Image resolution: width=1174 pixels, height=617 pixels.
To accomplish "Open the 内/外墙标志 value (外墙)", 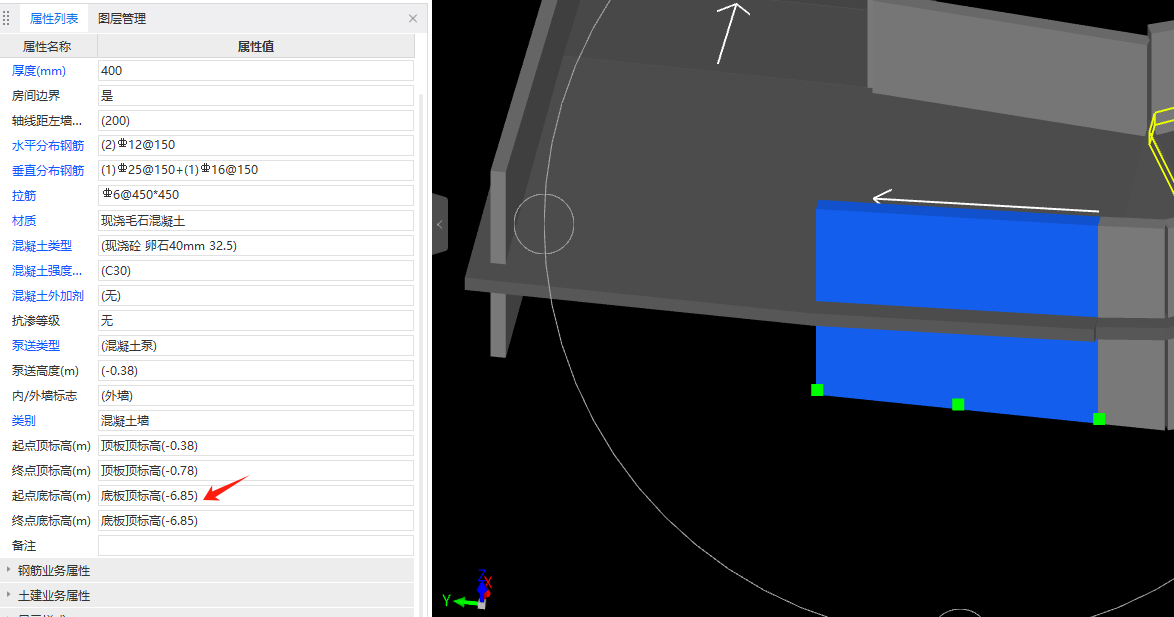I will pos(256,395).
